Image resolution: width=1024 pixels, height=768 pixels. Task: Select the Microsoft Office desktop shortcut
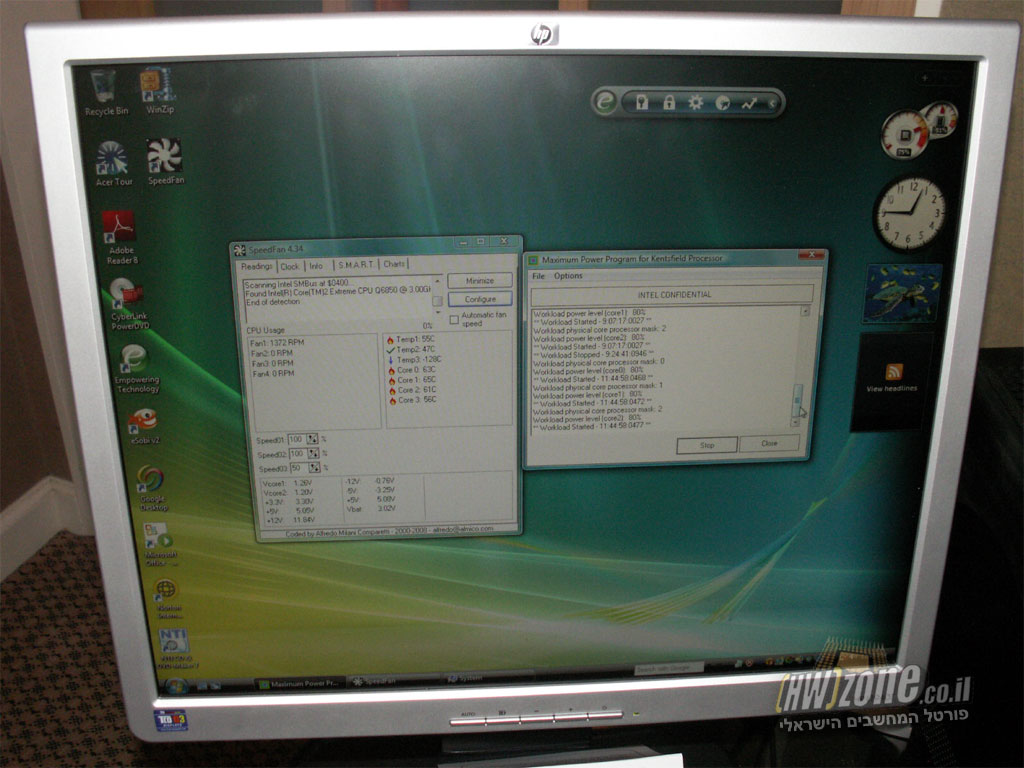[x=160, y=543]
